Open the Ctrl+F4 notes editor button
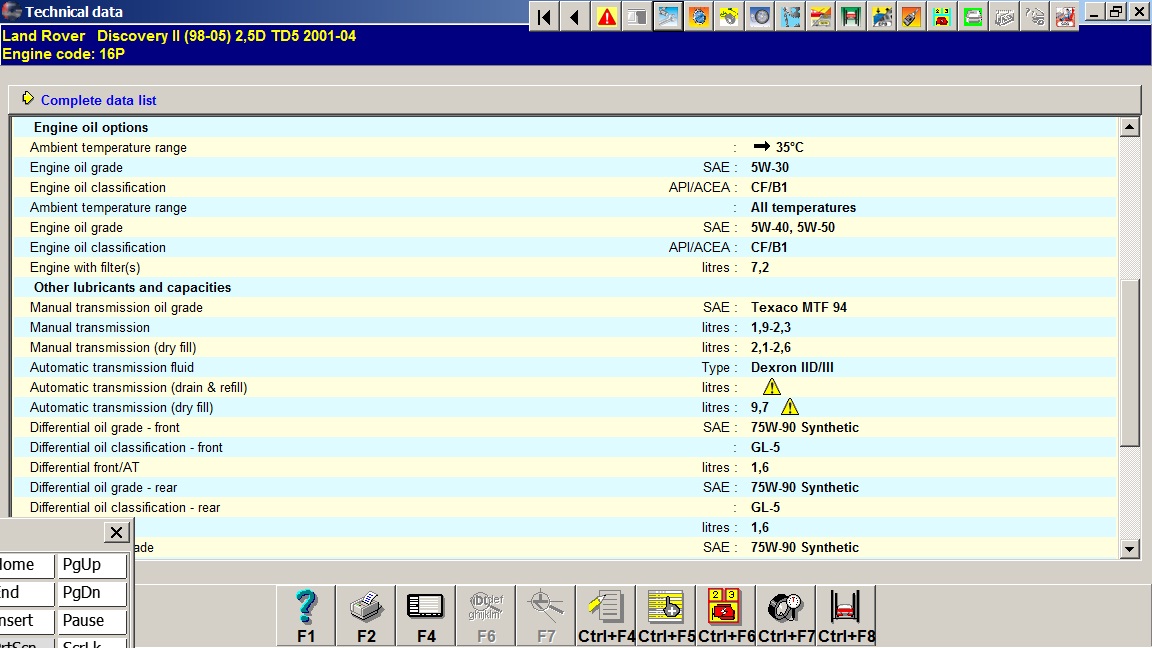Screen dimensions: 1152x648 pyautogui.click(x=606, y=615)
